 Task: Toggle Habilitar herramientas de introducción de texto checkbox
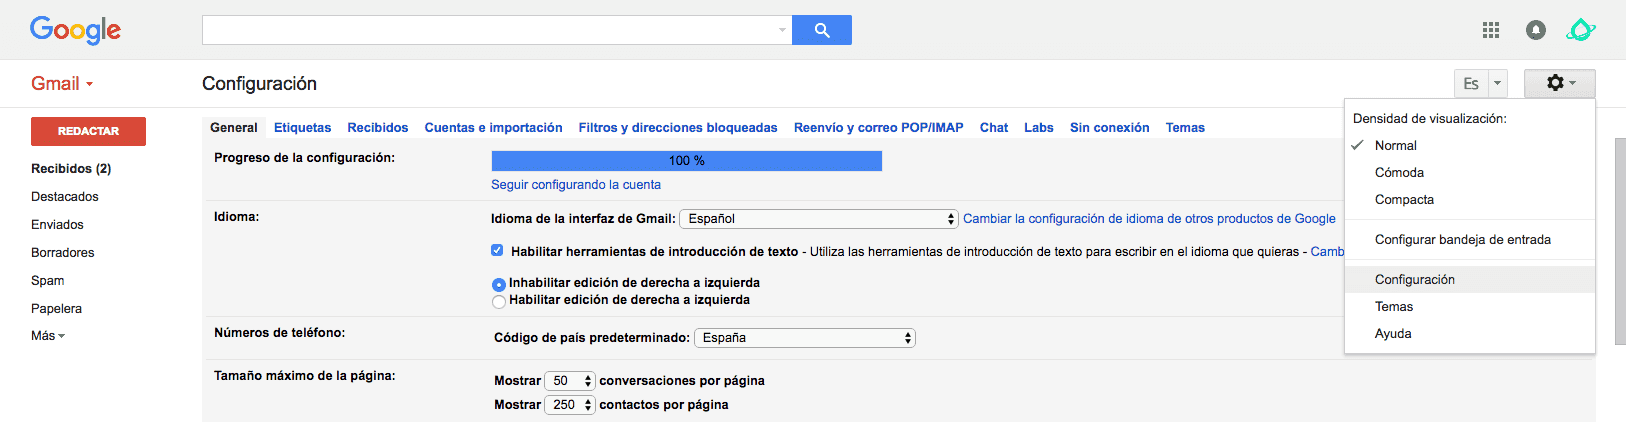(x=497, y=250)
